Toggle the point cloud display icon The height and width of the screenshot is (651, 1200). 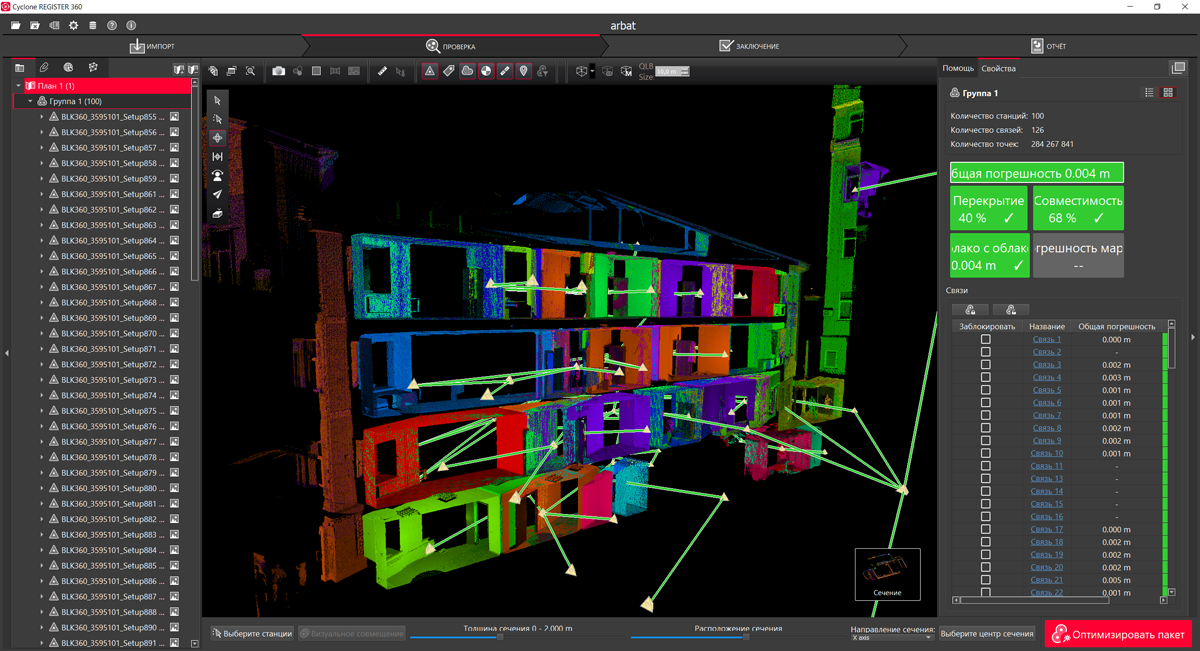tap(467, 71)
